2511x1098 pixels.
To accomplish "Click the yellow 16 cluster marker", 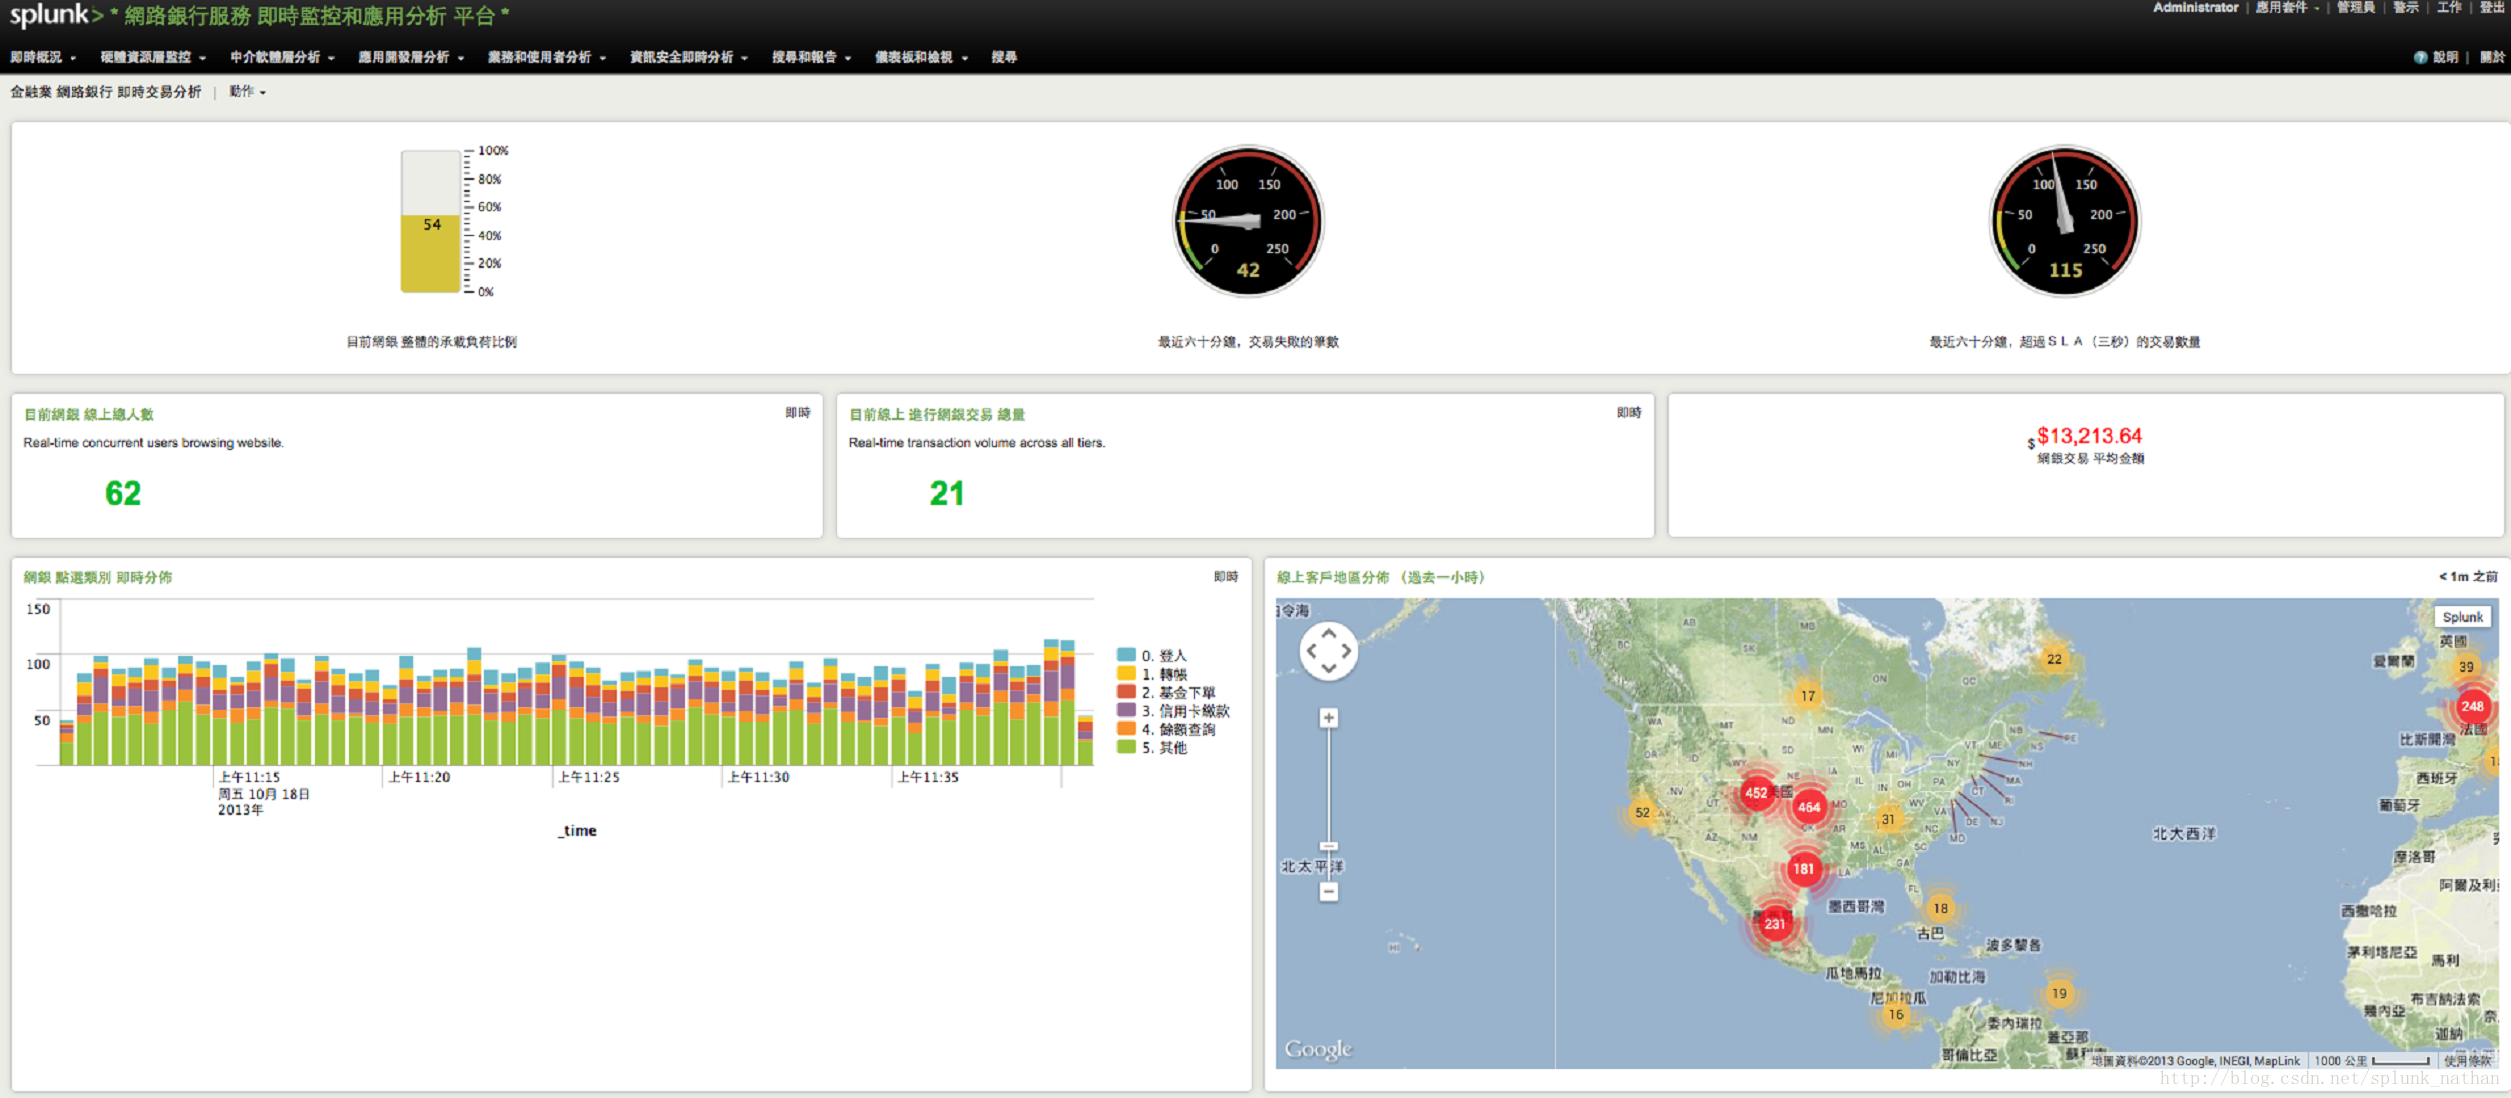I will (1896, 1014).
